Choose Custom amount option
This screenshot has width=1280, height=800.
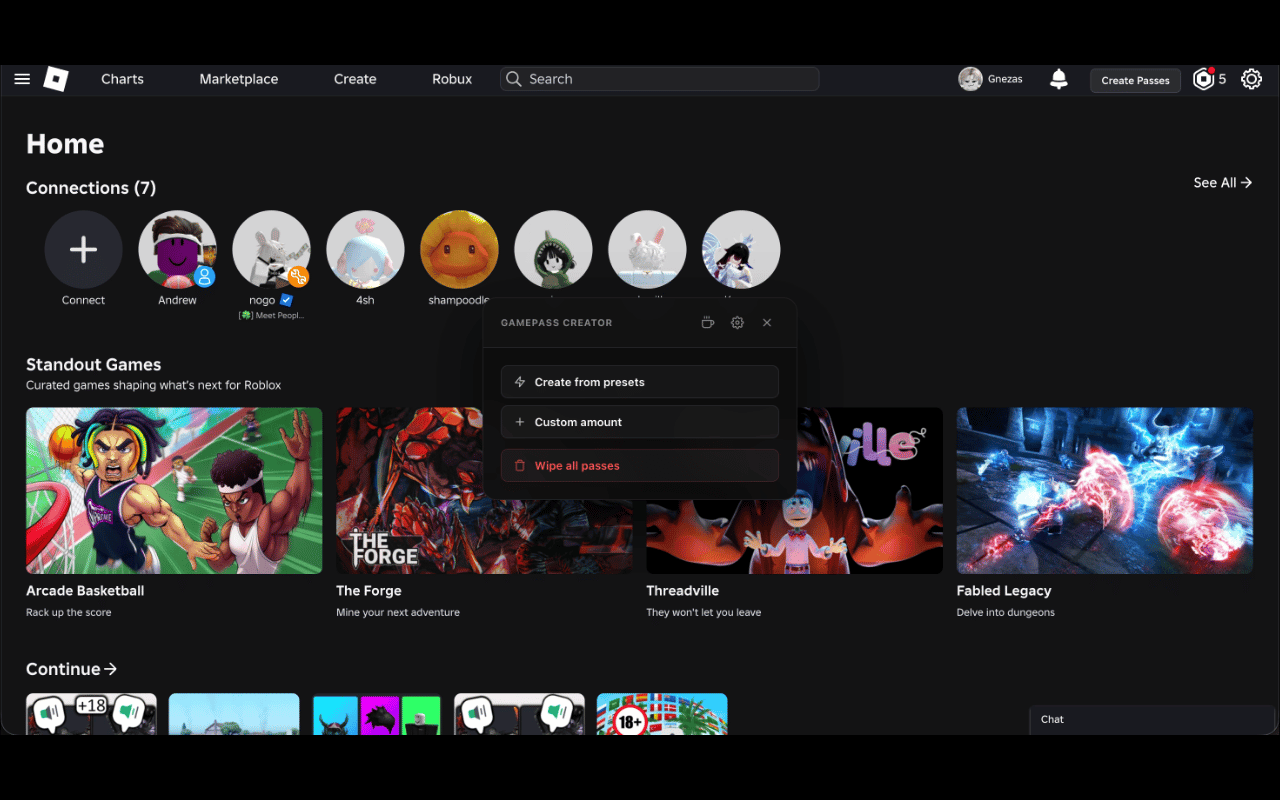tap(640, 422)
